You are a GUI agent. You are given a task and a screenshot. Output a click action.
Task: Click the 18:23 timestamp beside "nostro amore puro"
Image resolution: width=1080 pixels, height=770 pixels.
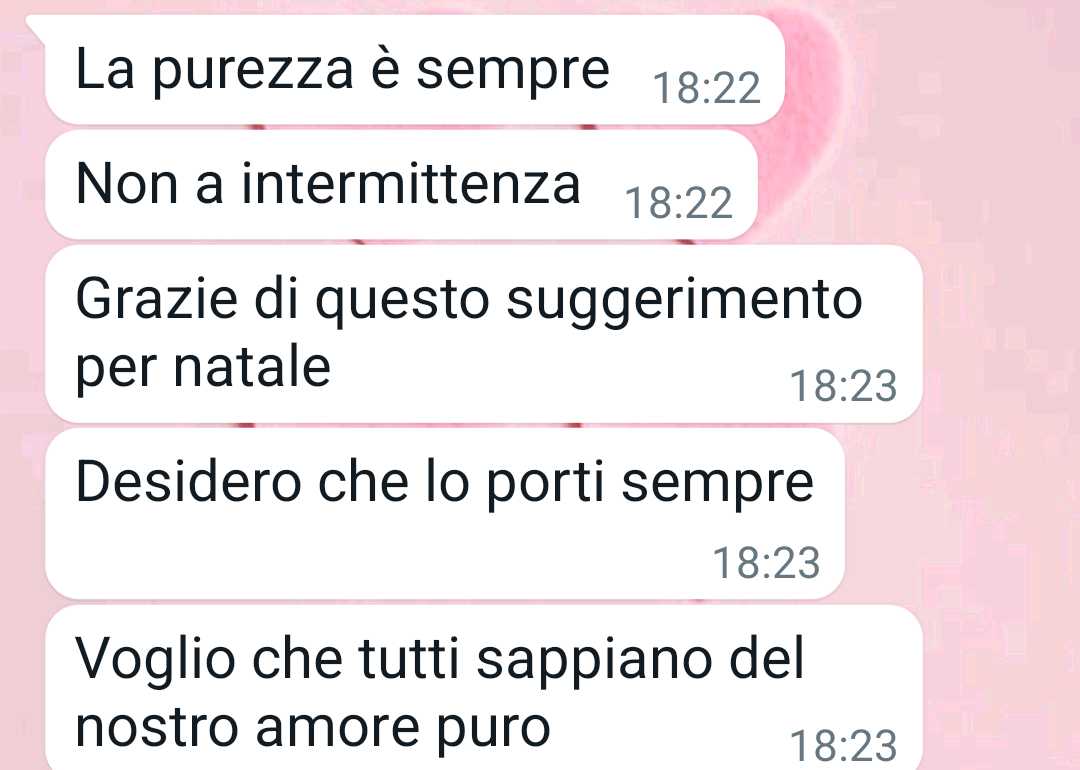[x=843, y=745]
